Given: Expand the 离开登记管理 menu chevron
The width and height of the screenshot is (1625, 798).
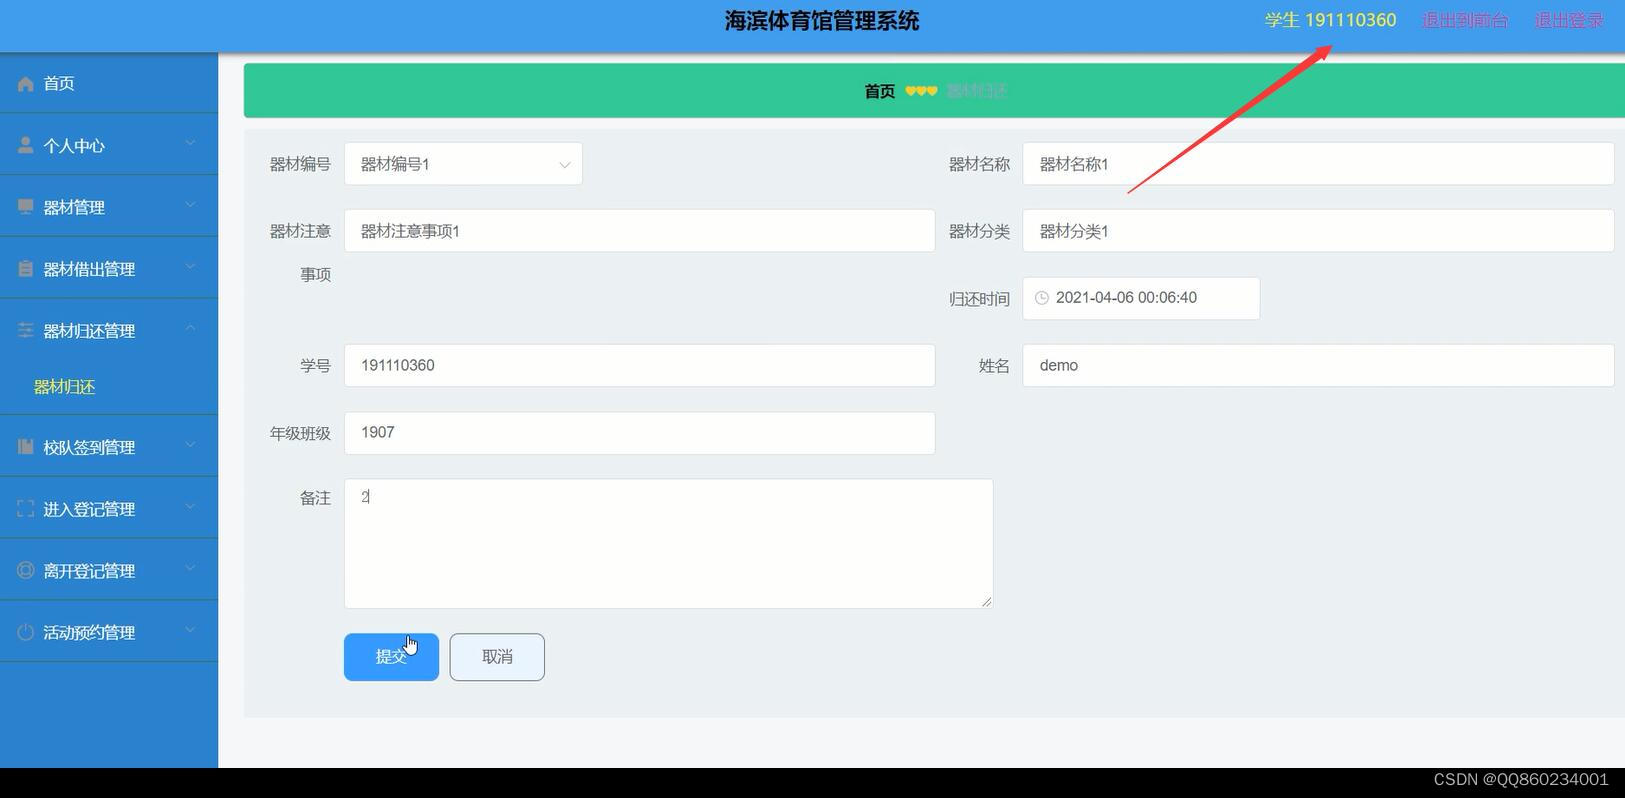Looking at the screenshot, I should pos(190,569).
